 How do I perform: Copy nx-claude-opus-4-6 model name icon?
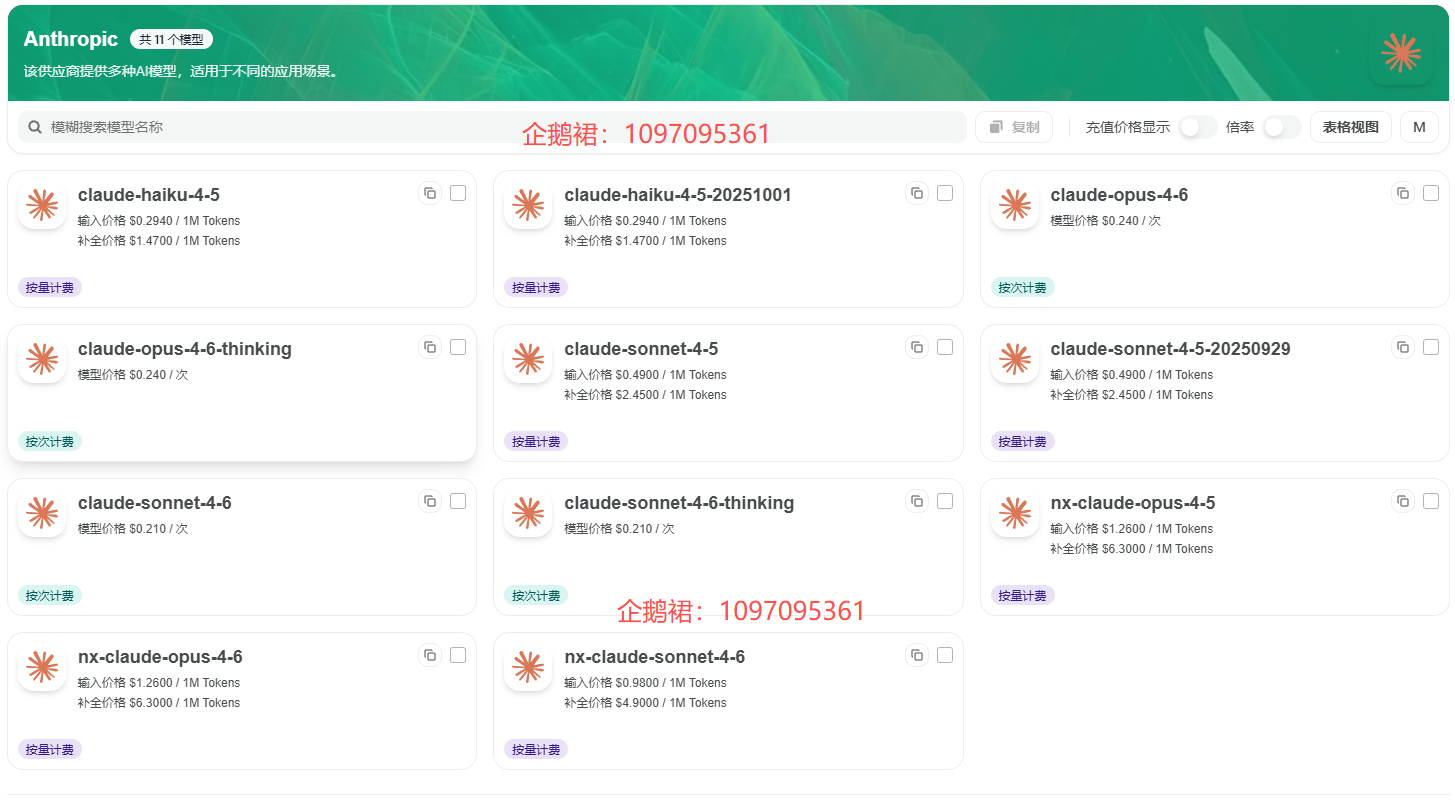pyautogui.click(x=430, y=655)
